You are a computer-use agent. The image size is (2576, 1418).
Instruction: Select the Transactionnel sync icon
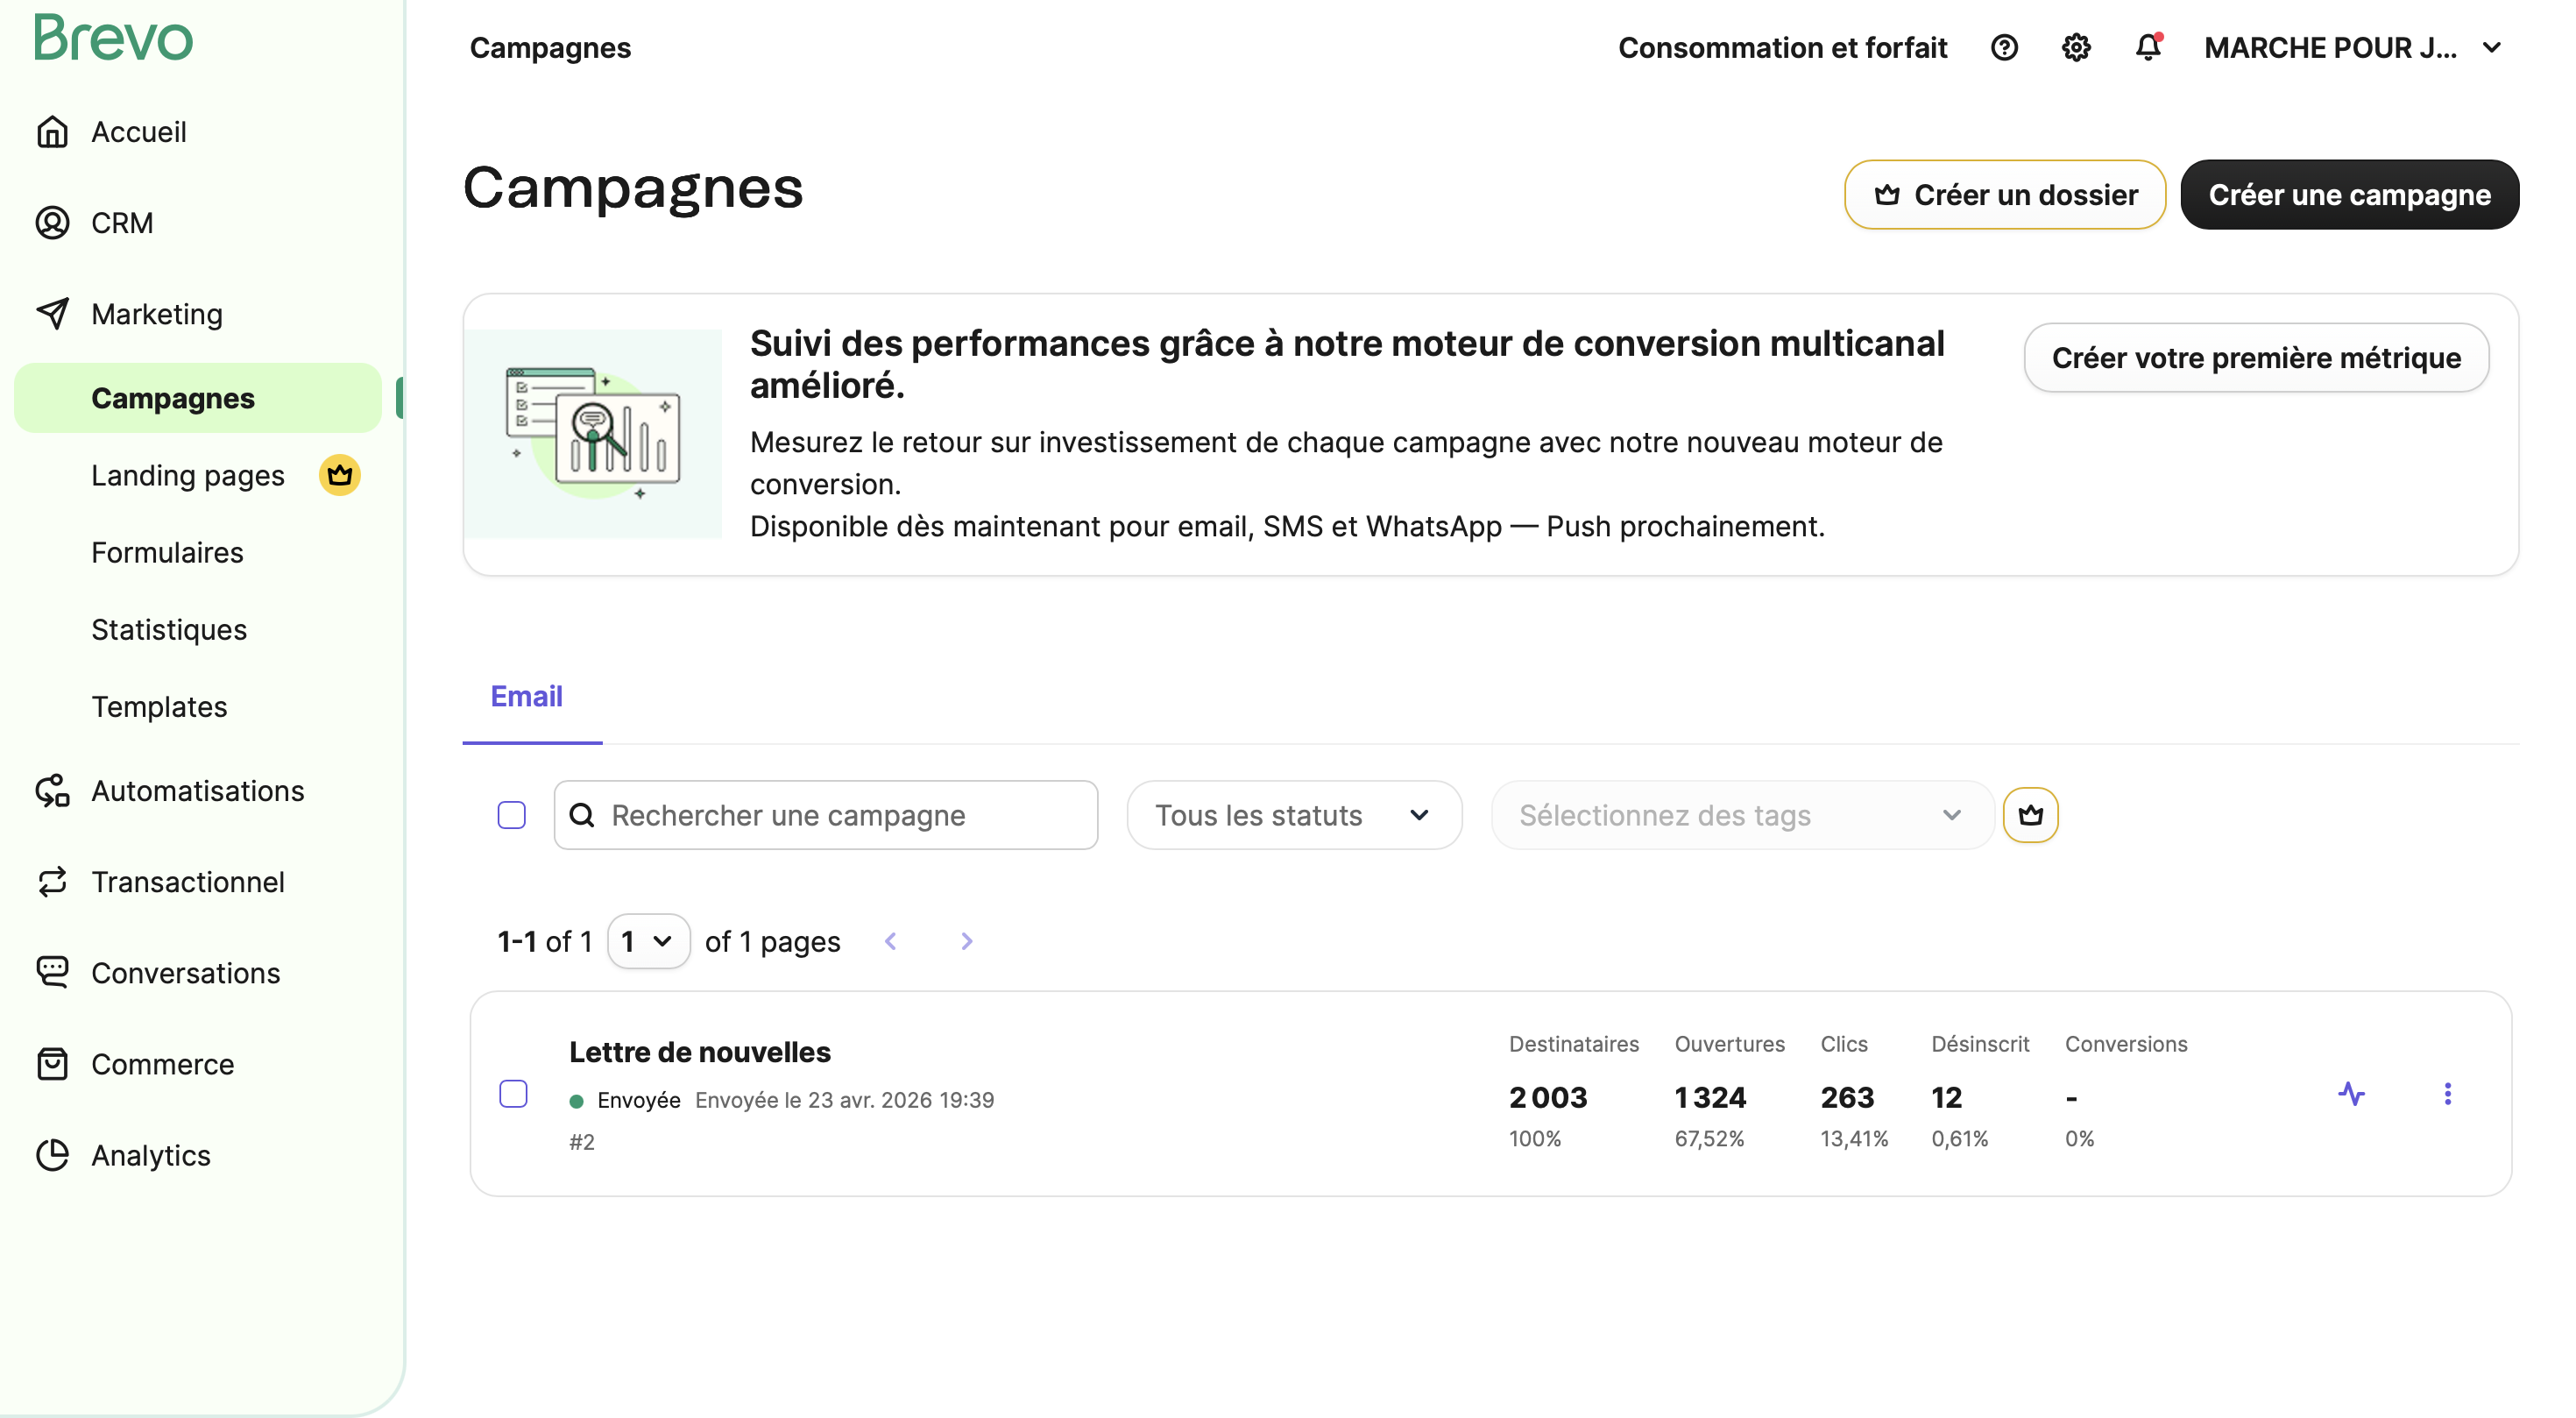point(53,881)
